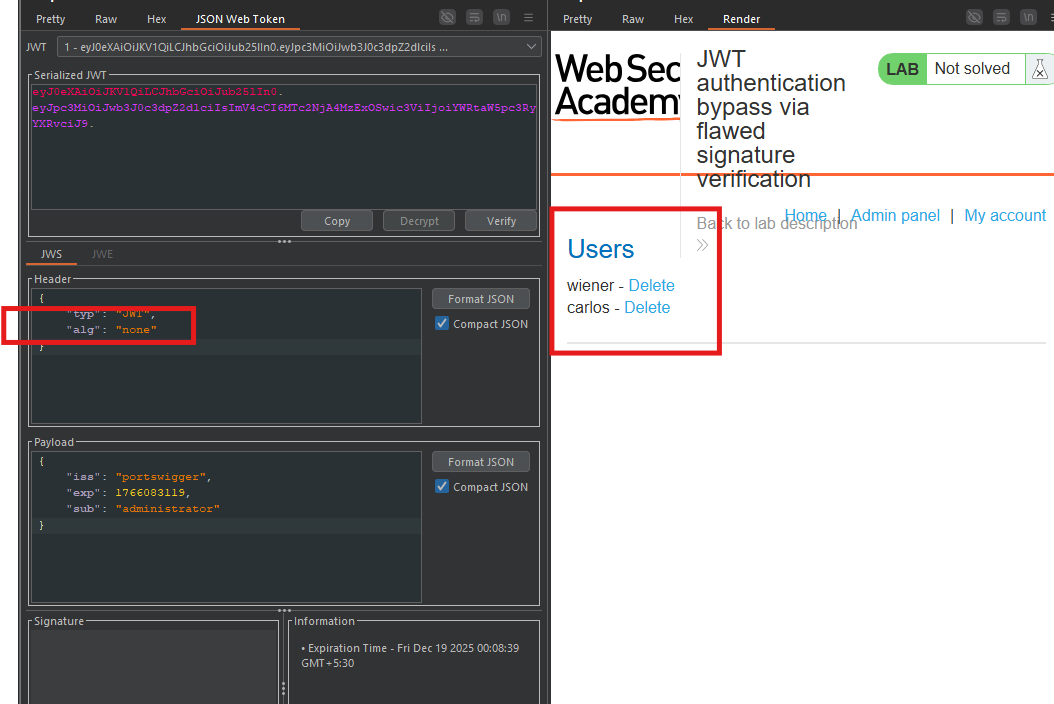This screenshot has height=704, width=1054.
Task: Toggle word wrap icon in left panel
Action: 475,17
